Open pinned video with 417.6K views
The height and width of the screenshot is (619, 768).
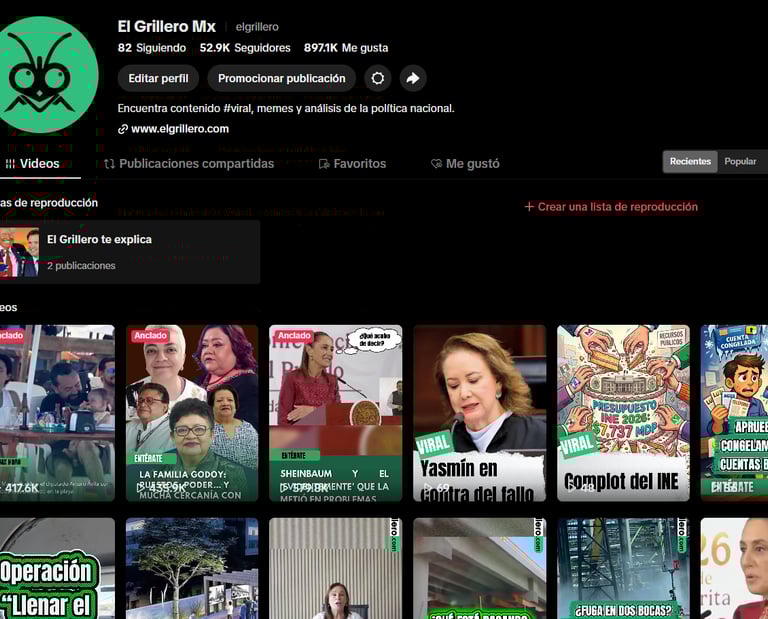click(57, 413)
